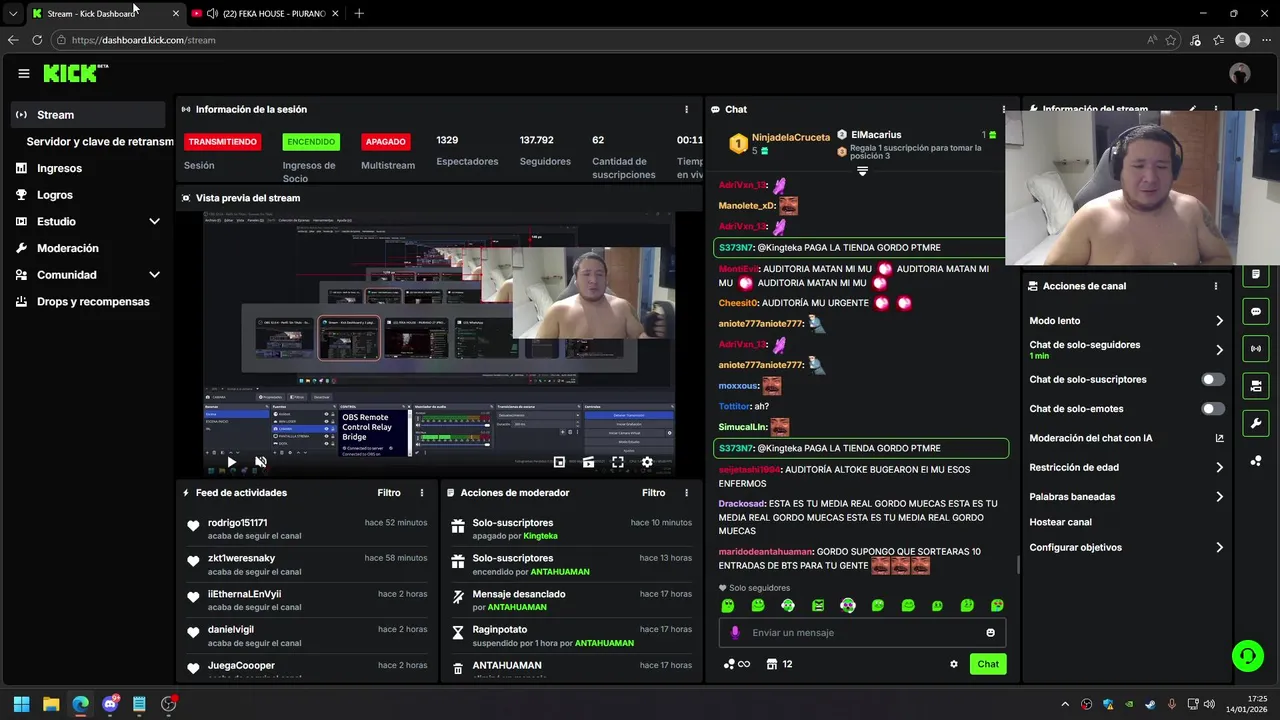Click the TRANSMITIENDO status badge
Image resolution: width=1280 pixels, height=720 pixels.
[222, 142]
